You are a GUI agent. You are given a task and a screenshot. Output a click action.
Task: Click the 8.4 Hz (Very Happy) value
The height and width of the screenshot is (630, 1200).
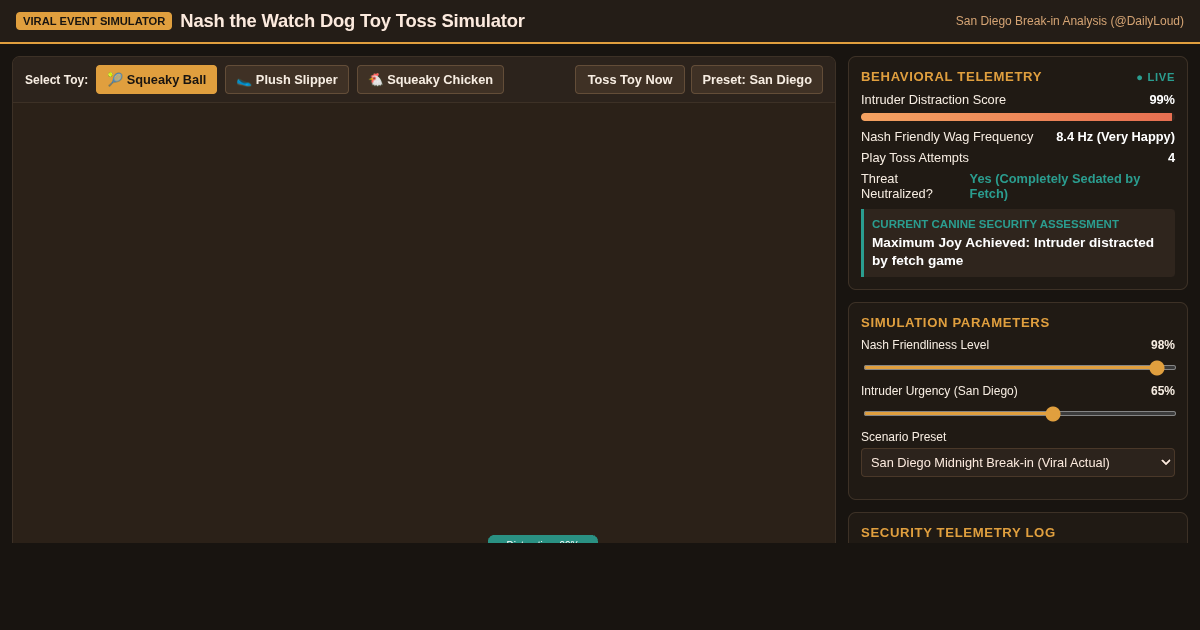point(1115,137)
